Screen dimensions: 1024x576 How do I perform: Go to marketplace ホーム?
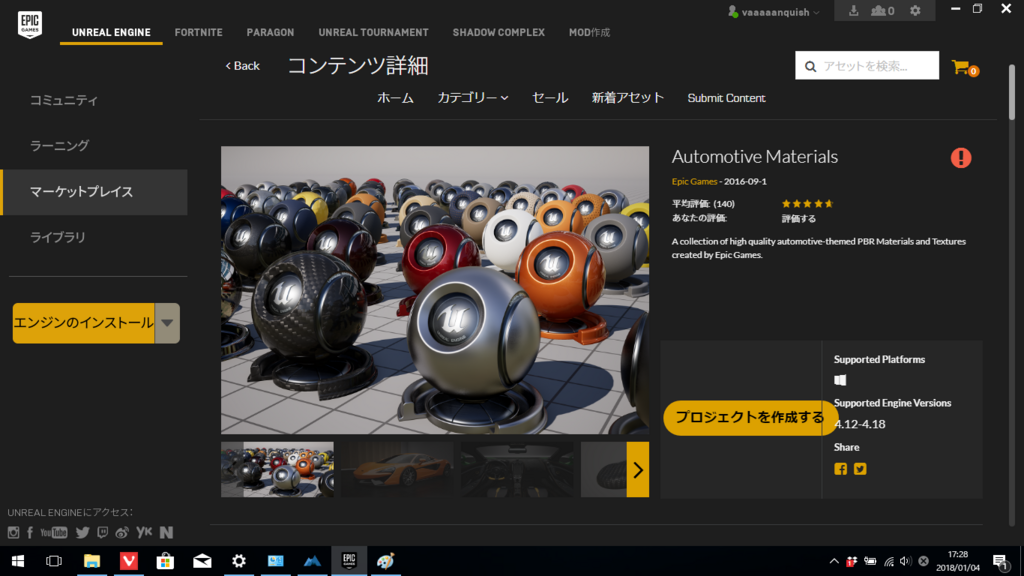(395, 98)
